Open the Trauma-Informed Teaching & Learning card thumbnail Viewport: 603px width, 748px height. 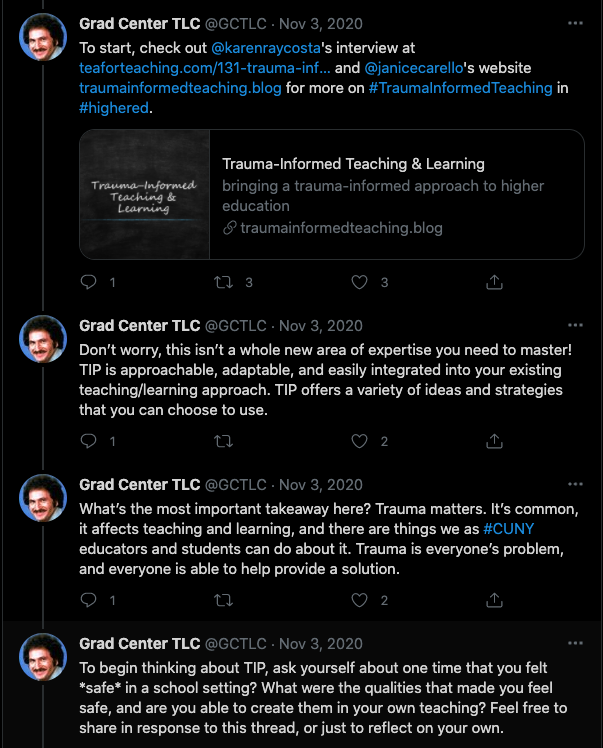tap(144, 194)
